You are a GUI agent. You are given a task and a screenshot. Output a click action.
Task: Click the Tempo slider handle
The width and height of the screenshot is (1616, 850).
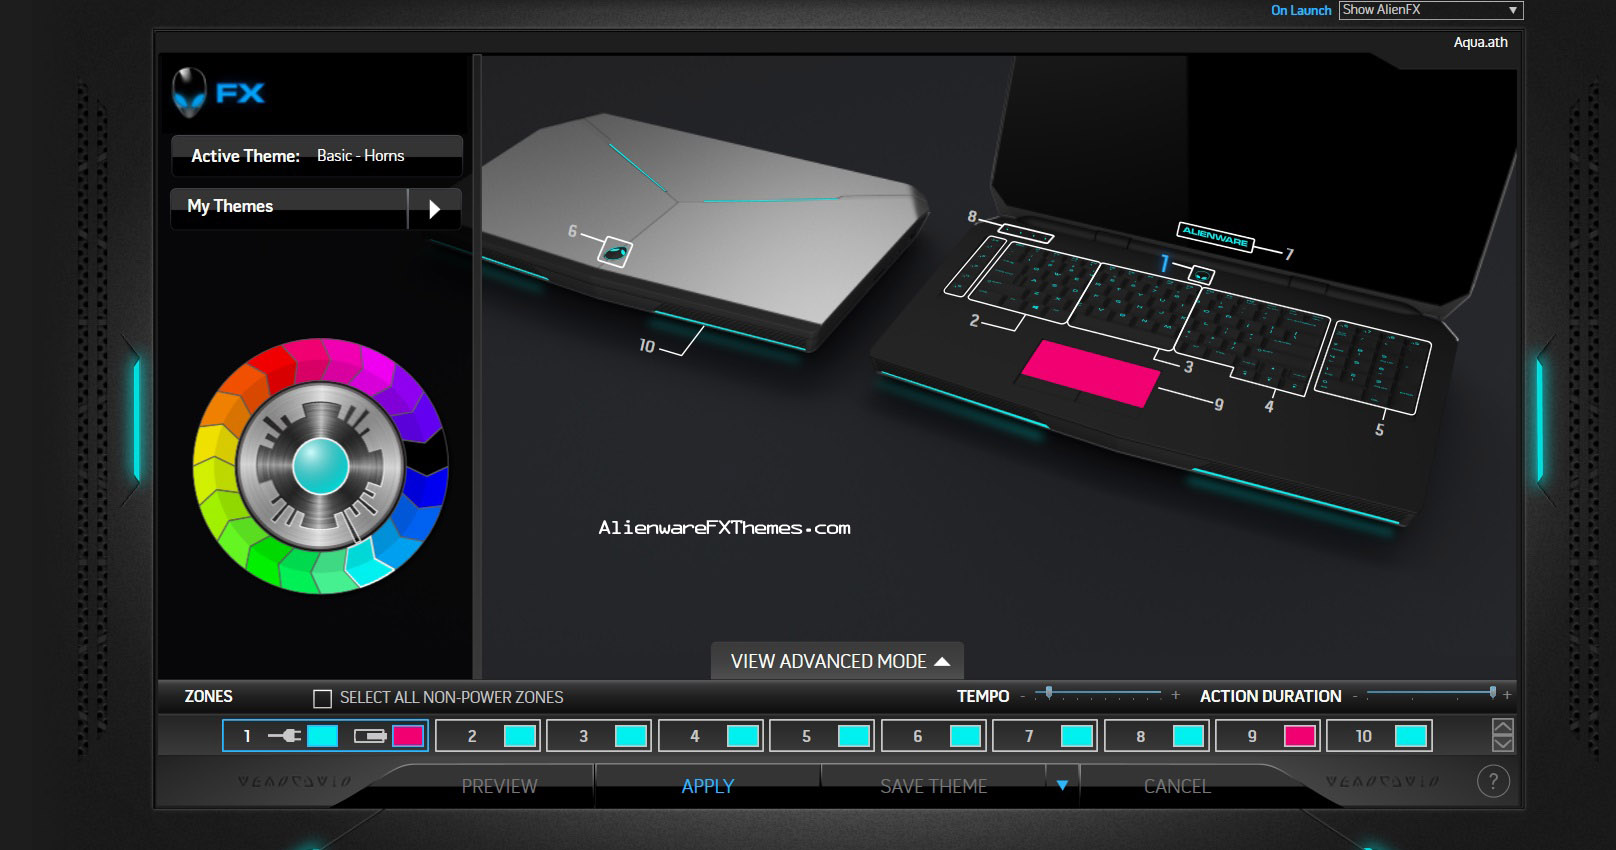pyautogui.click(x=1048, y=692)
